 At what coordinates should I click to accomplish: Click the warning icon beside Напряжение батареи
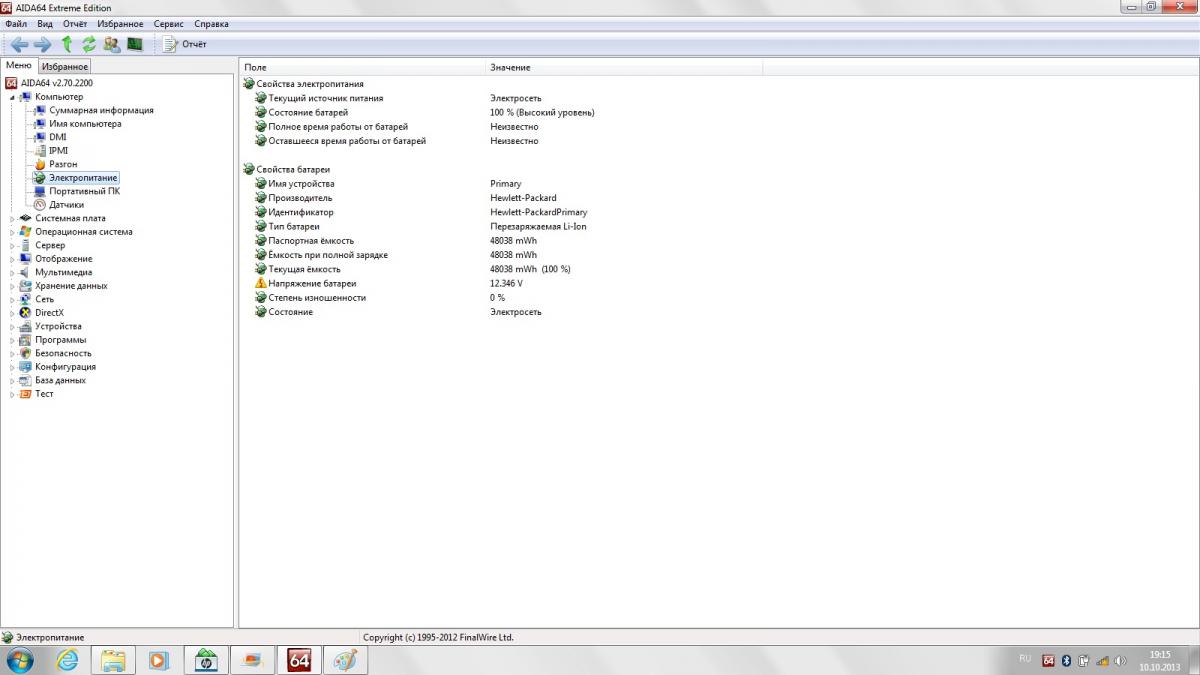click(x=261, y=284)
